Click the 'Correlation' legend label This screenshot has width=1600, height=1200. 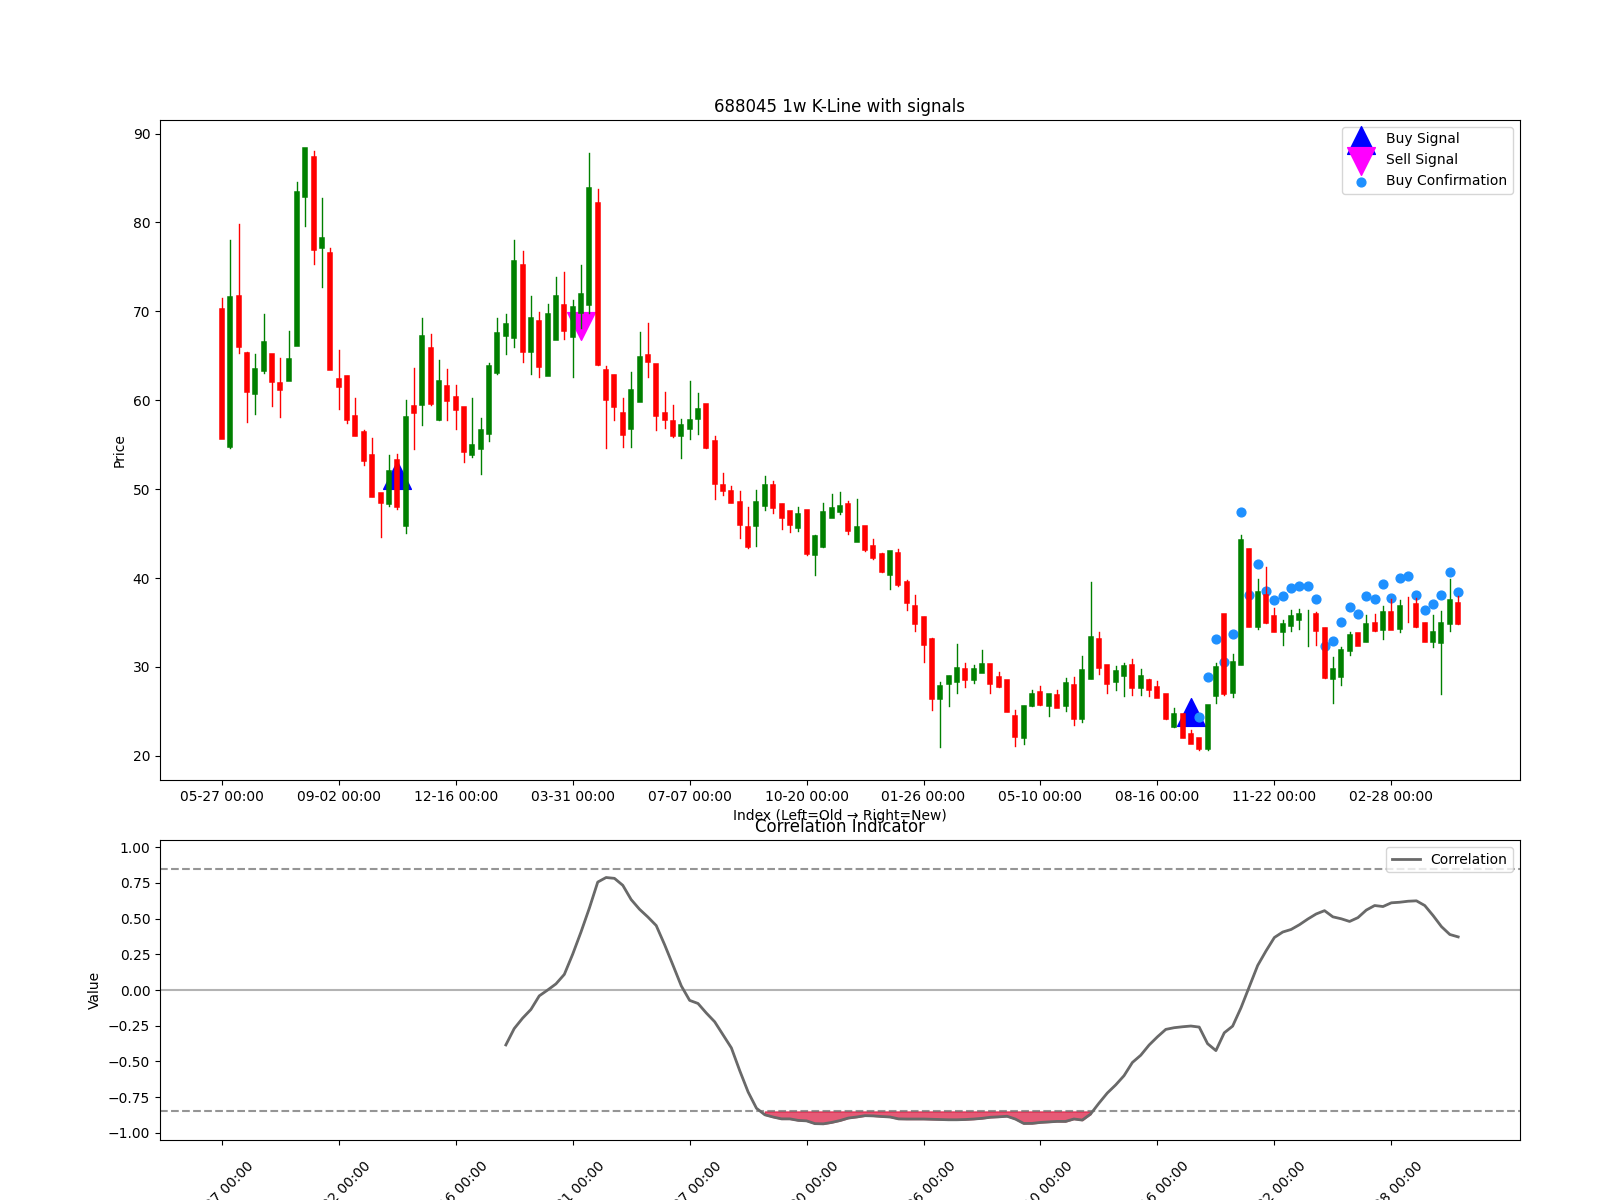click(x=1468, y=859)
